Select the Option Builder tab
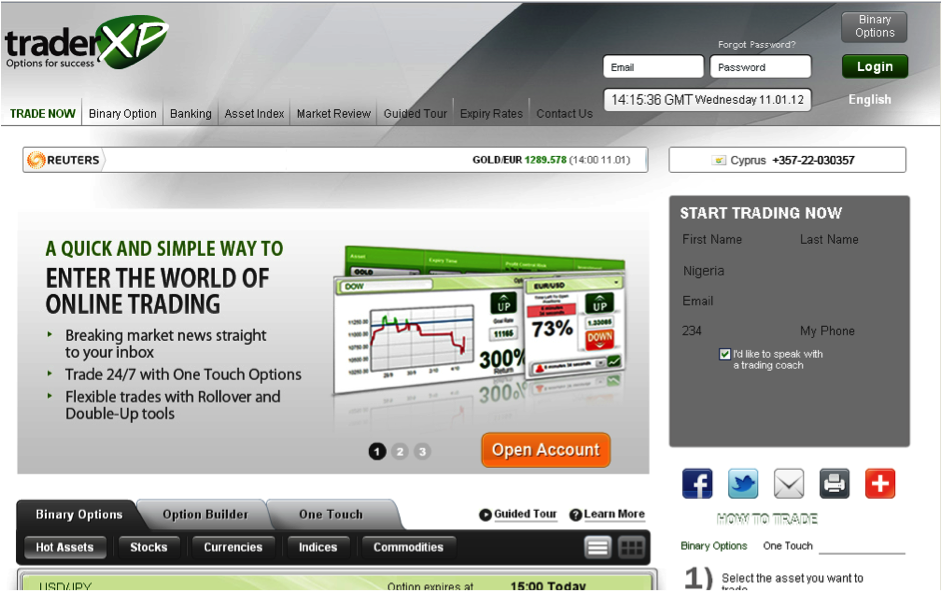The image size is (942, 591). pyautogui.click(x=205, y=515)
